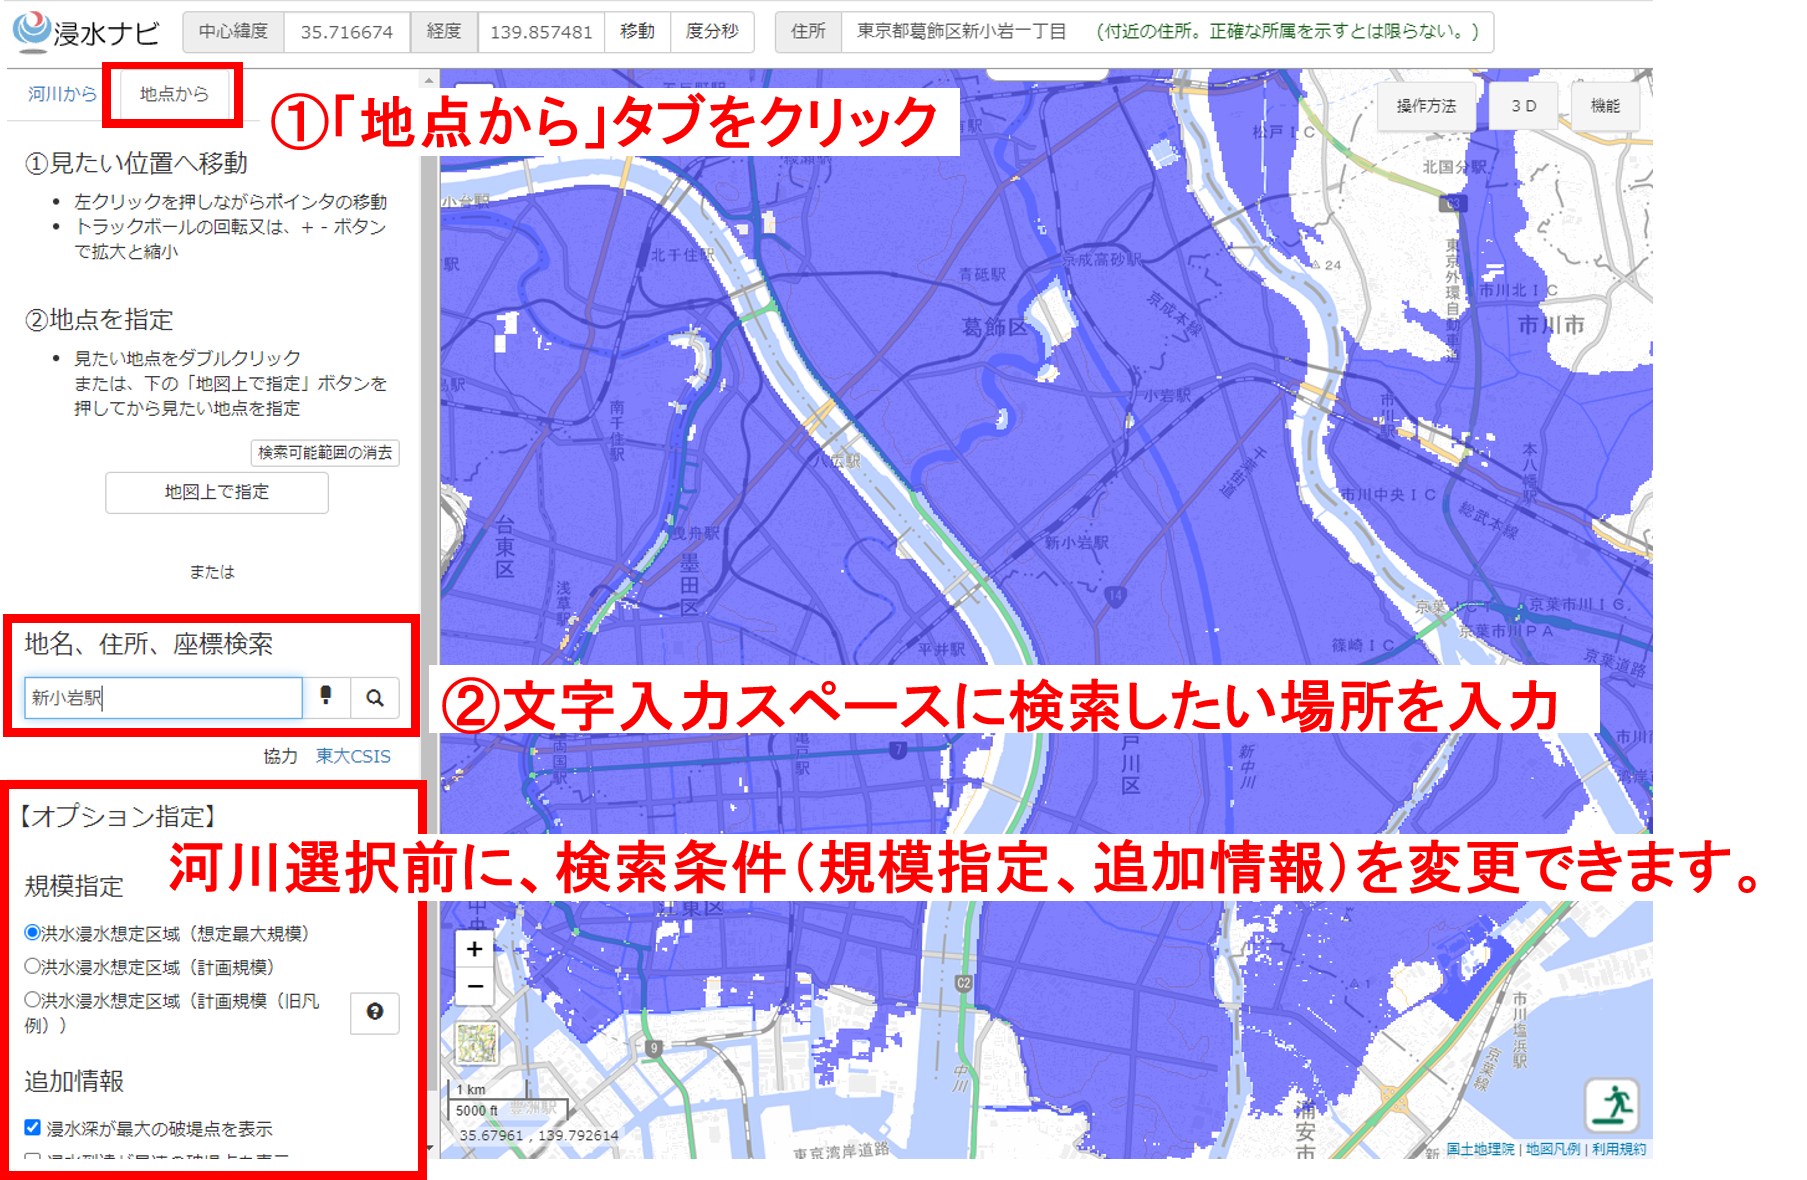Click the location pin icon beside the search box
The width and height of the screenshot is (1807, 1180).
326,697
